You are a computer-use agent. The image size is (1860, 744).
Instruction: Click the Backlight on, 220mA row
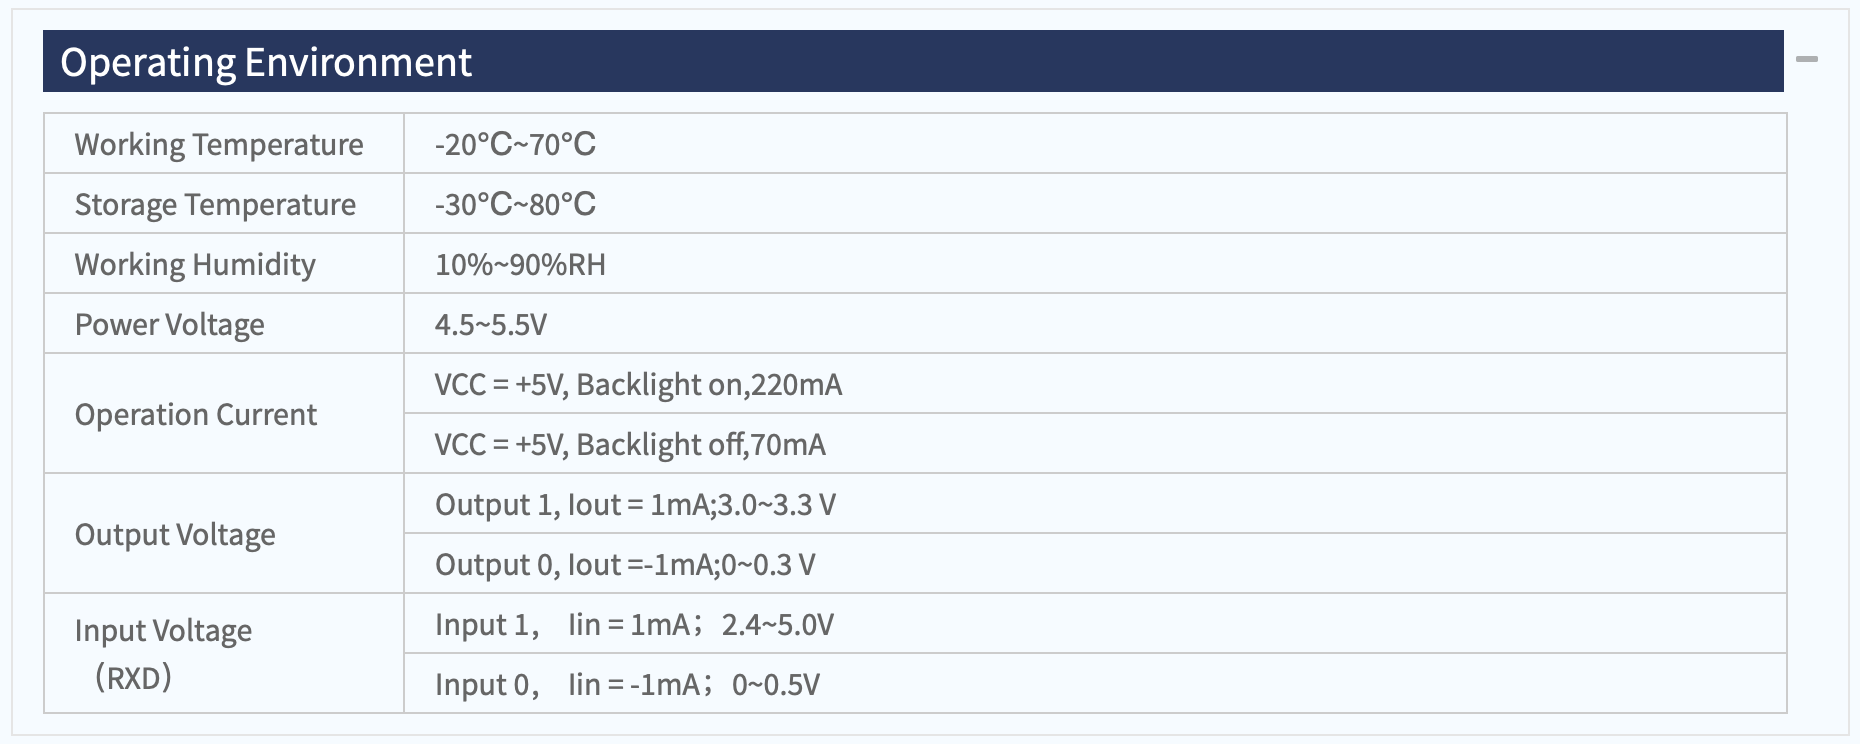(x=1095, y=383)
